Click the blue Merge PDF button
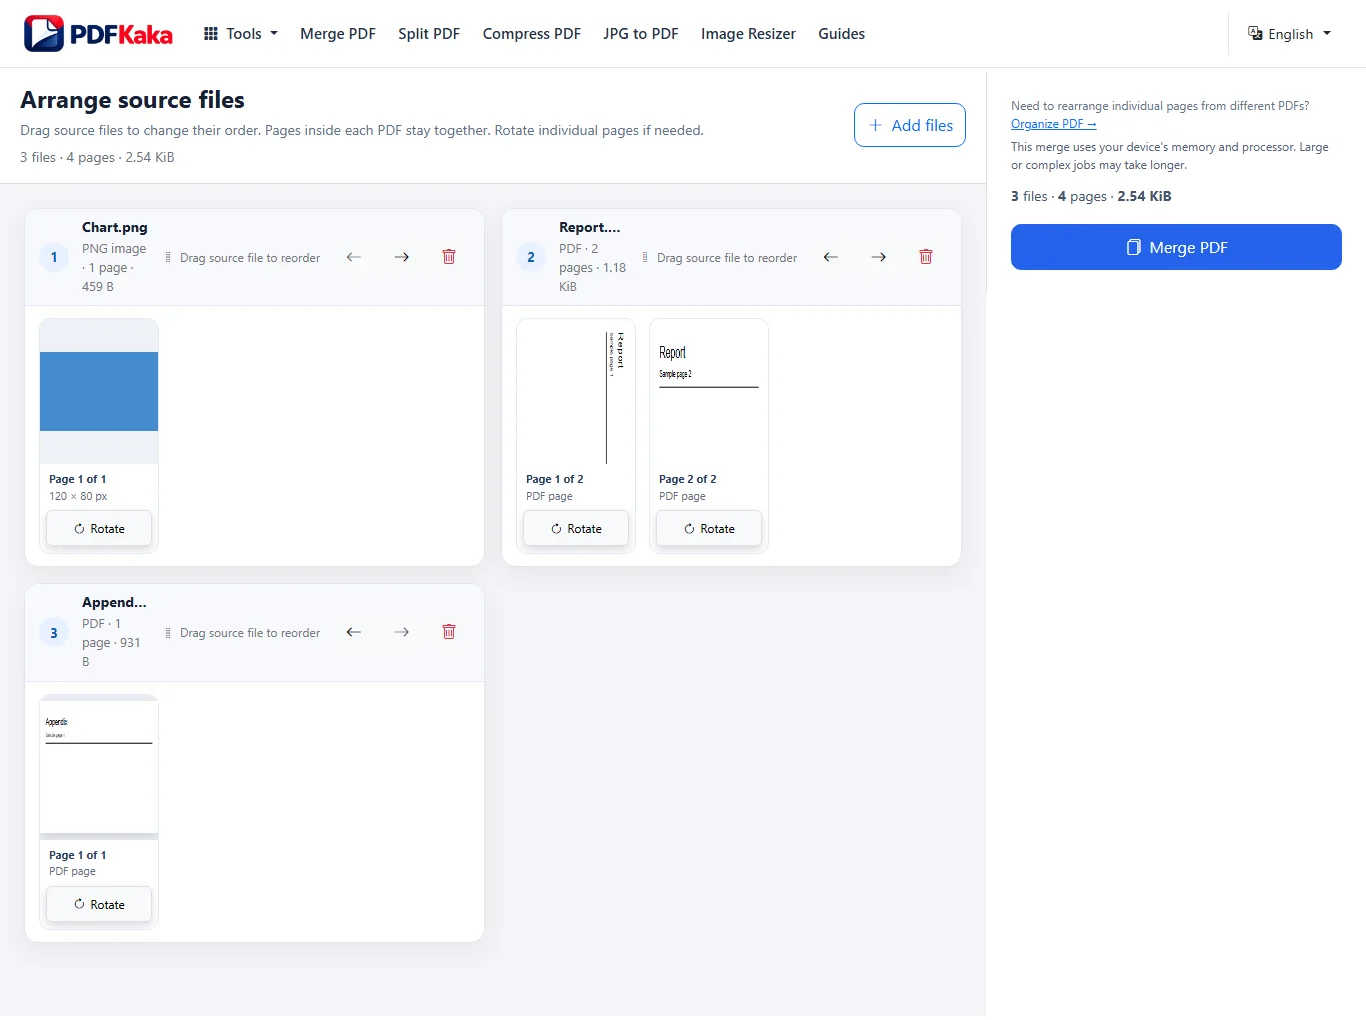 [x=1176, y=247]
